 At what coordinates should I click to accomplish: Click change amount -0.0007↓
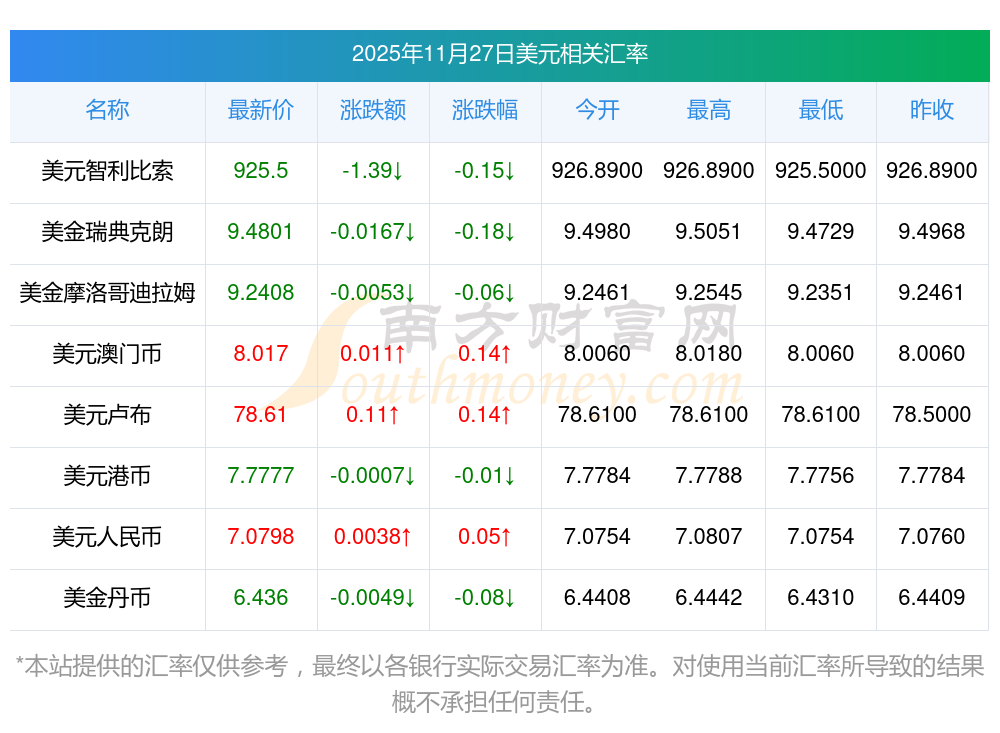click(x=372, y=476)
